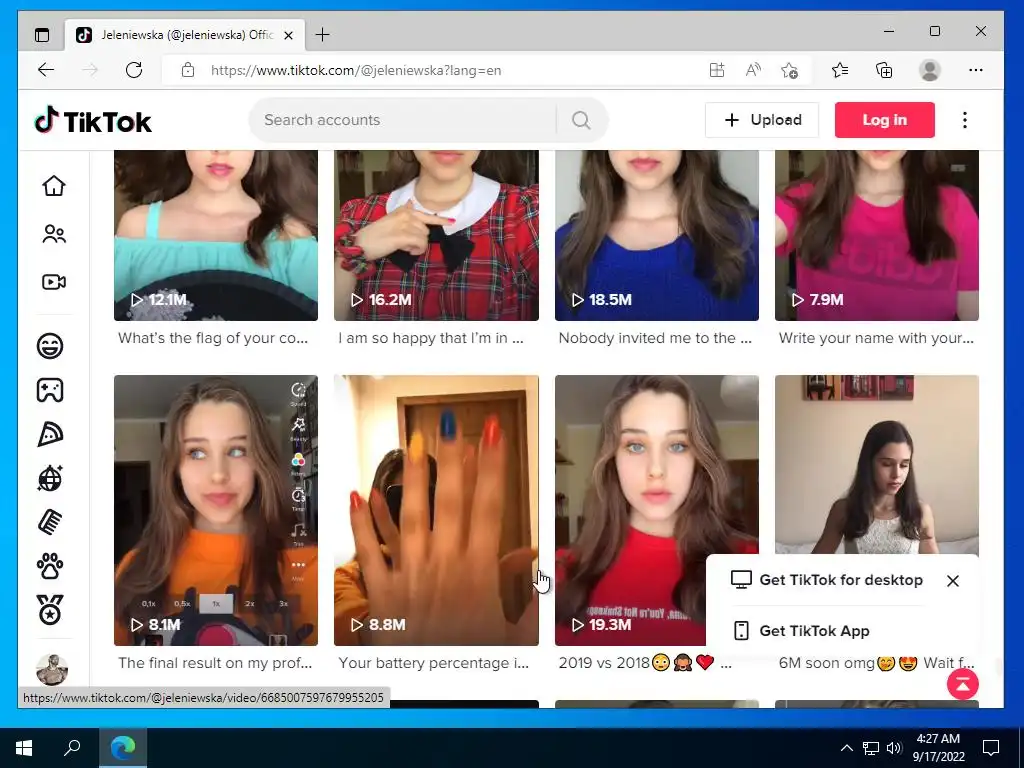Open the Windows Start menu
1024x768 pixels.
coord(24,748)
